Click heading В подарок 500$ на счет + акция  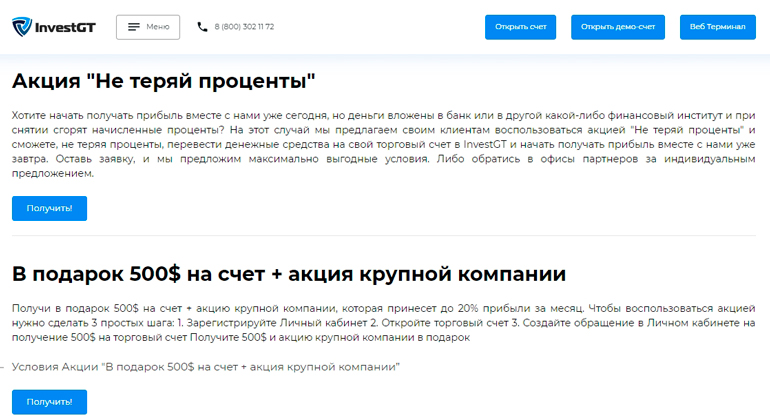pyautogui.click(x=289, y=274)
